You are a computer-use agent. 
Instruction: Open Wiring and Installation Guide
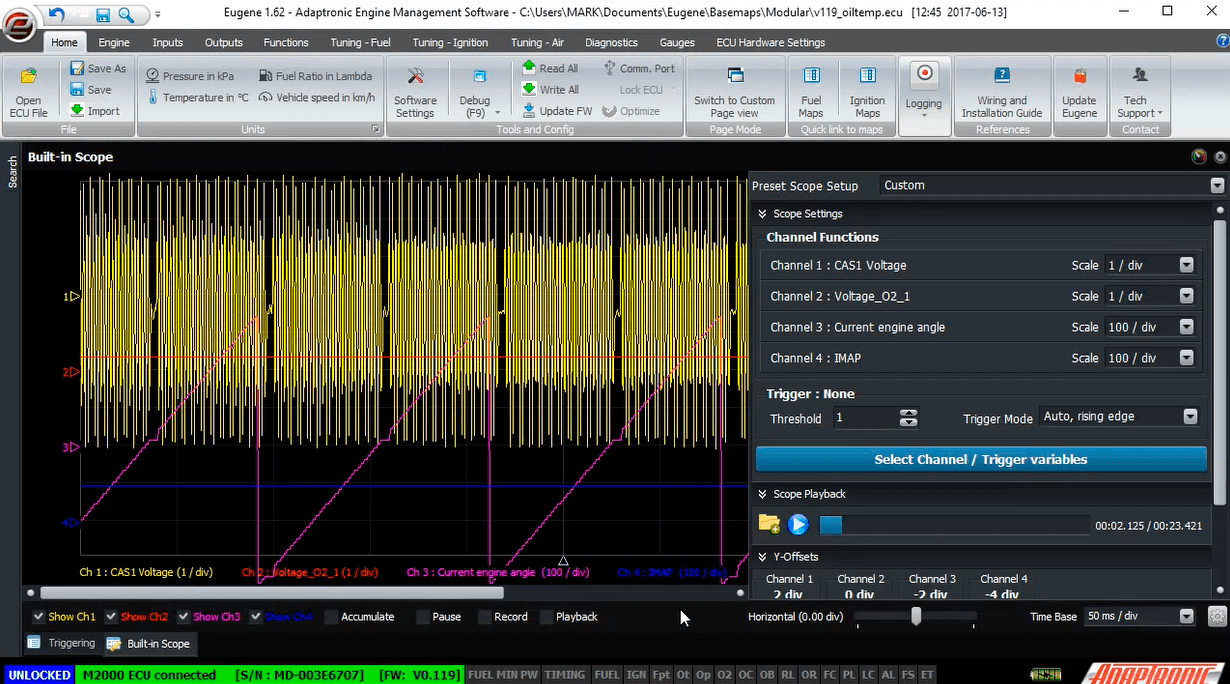click(x=1002, y=92)
